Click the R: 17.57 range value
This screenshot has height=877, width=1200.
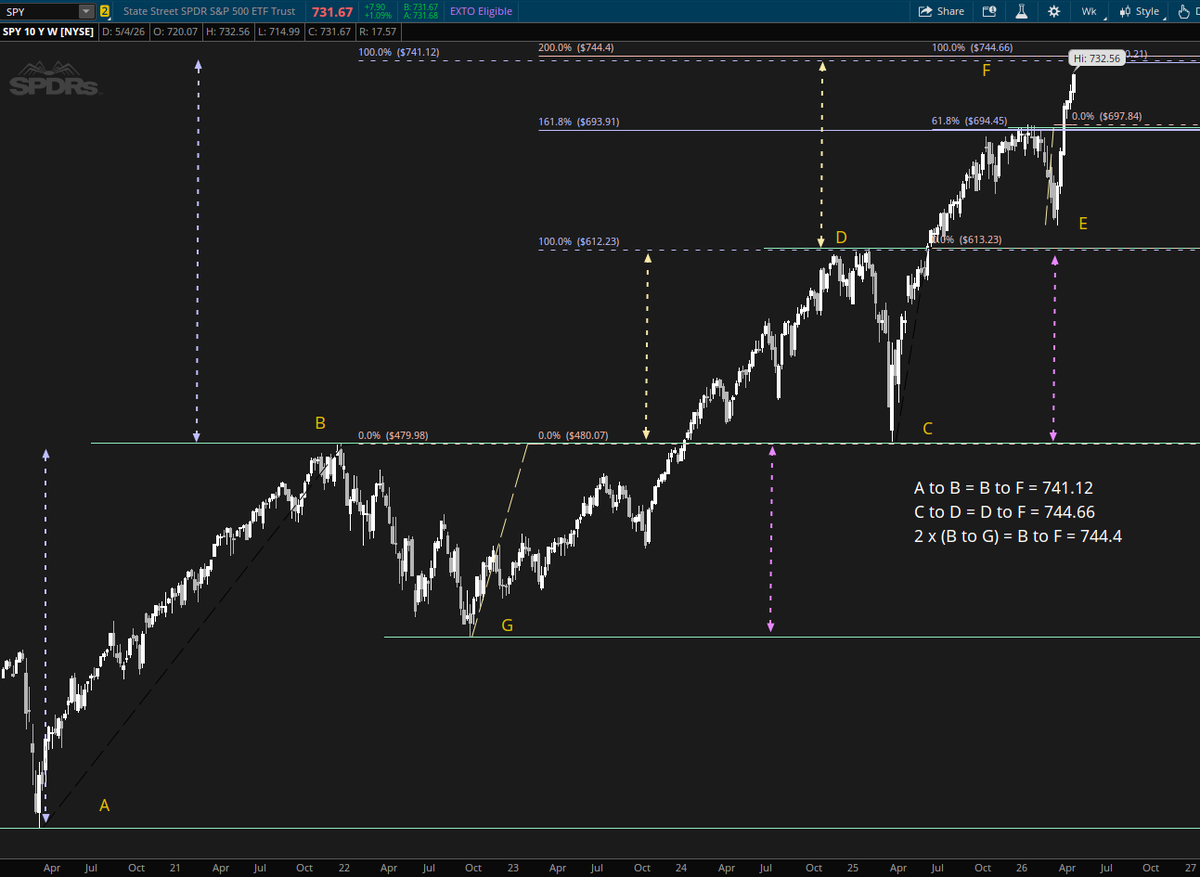click(x=376, y=32)
